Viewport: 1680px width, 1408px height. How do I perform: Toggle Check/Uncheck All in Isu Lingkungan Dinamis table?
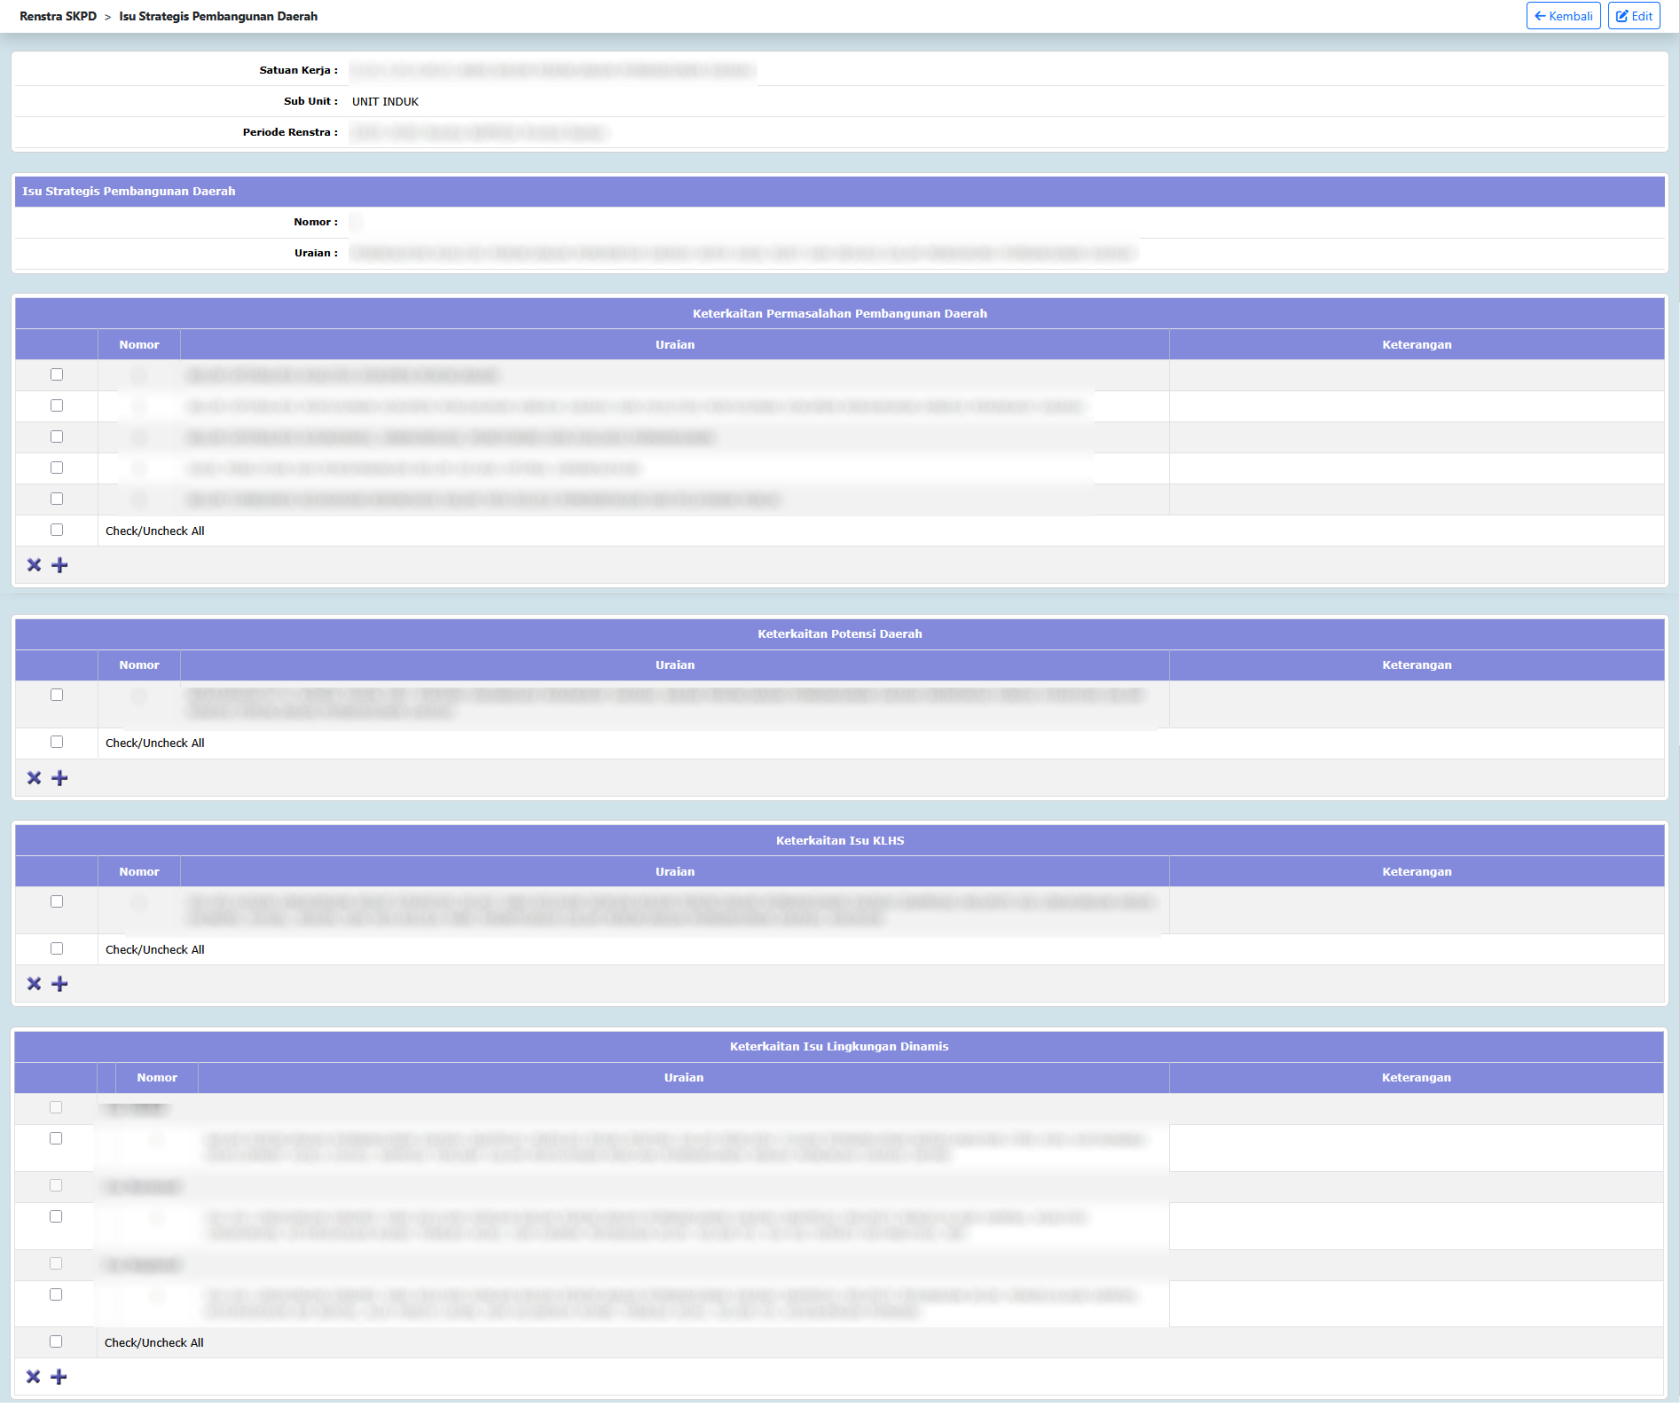[56, 1342]
